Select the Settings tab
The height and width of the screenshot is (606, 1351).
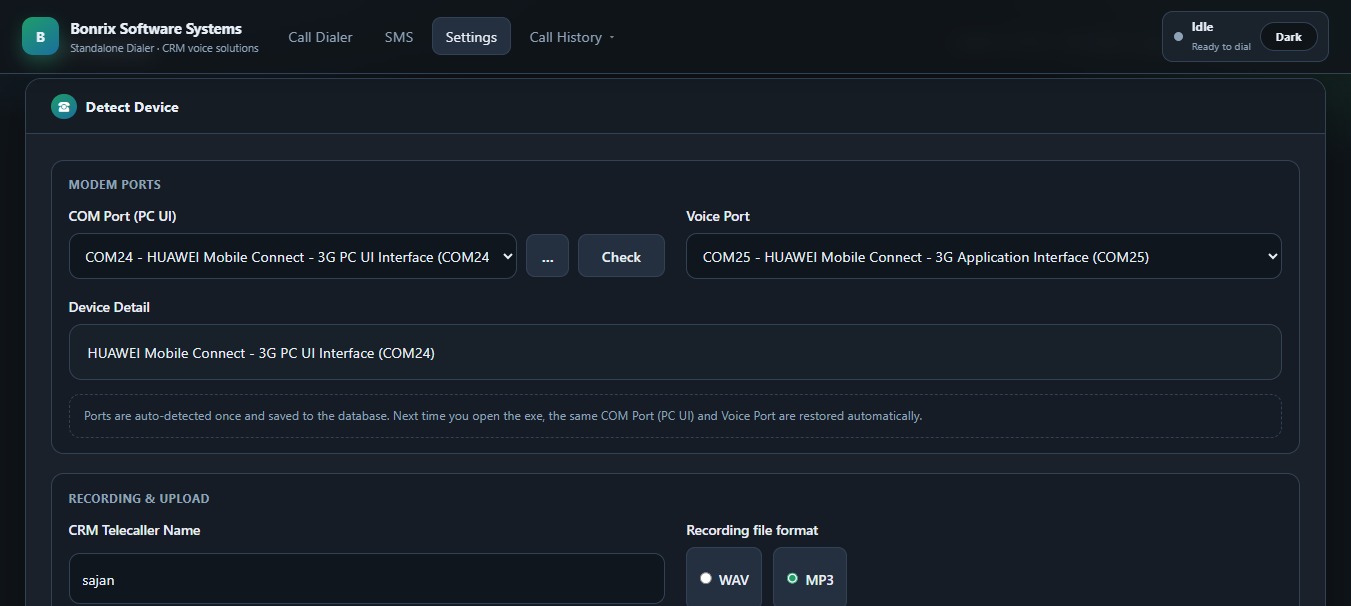pos(471,37)
